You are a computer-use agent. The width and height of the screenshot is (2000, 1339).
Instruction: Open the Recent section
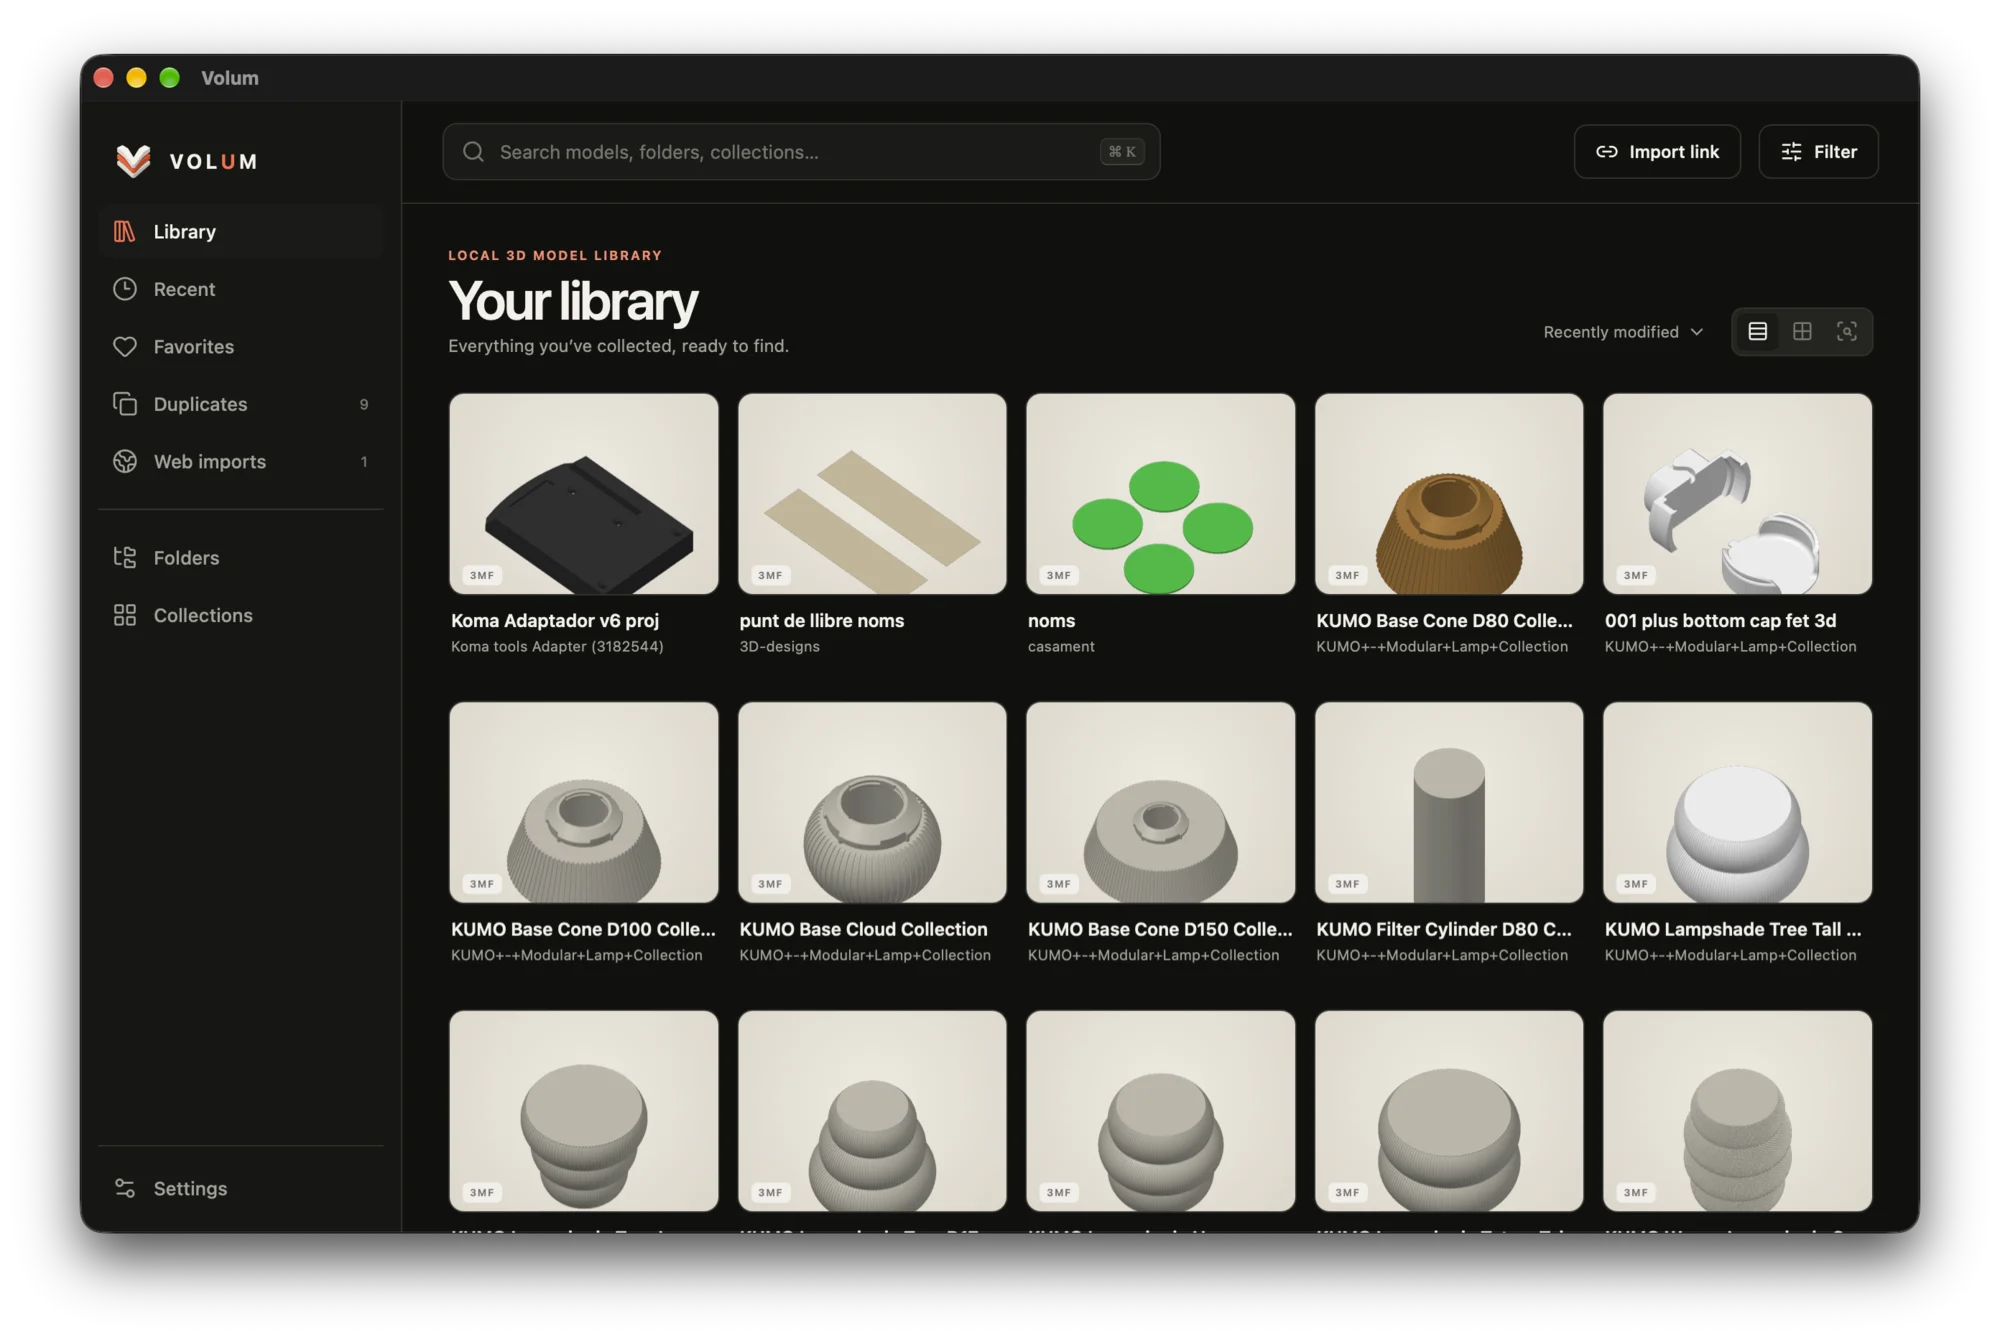coord(241,289)
